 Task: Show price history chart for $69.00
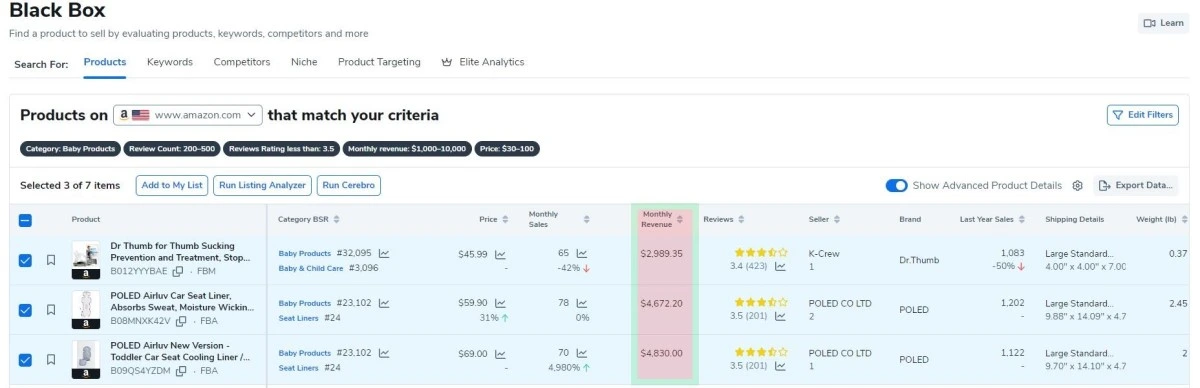point(500,353)
